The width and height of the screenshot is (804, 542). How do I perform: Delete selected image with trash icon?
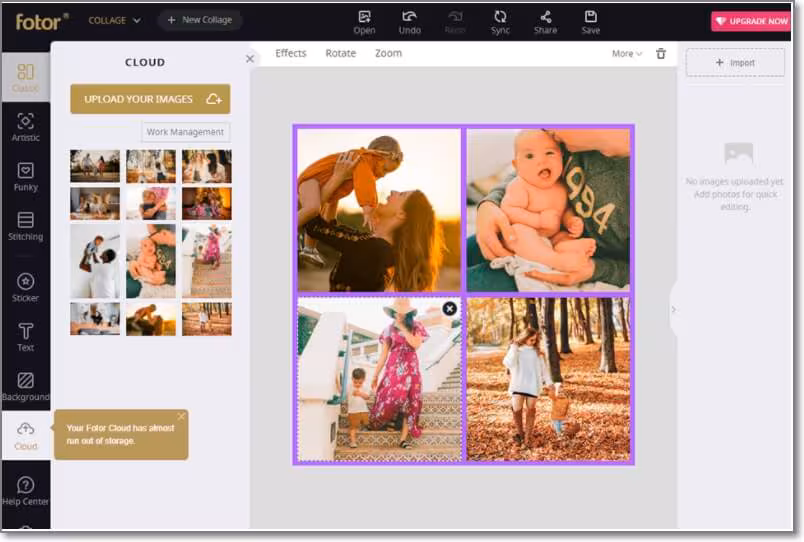point(661,53)
